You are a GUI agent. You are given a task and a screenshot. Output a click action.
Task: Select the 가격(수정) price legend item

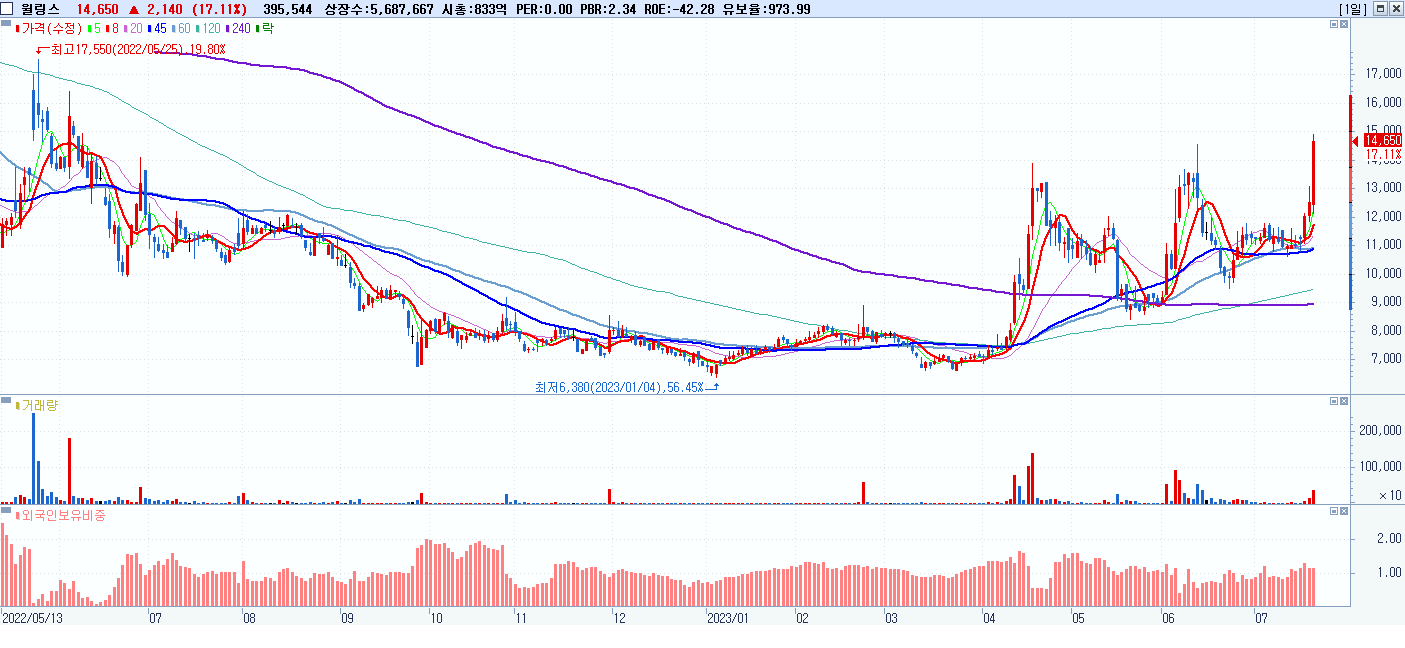[x=49, y=28]
